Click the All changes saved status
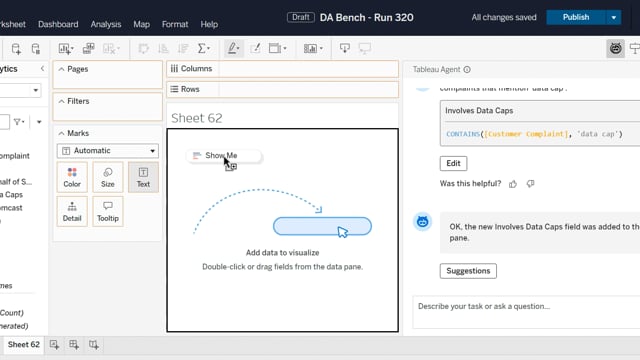This screenshot has height=360, width=640. click(504, 17)
